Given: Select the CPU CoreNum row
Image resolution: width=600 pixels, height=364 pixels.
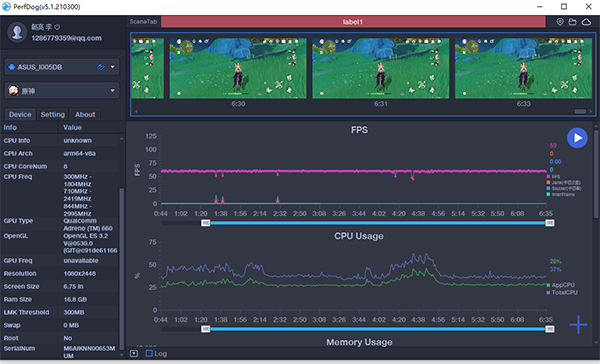Looking at the screenshot, I should tap(59, 166).
